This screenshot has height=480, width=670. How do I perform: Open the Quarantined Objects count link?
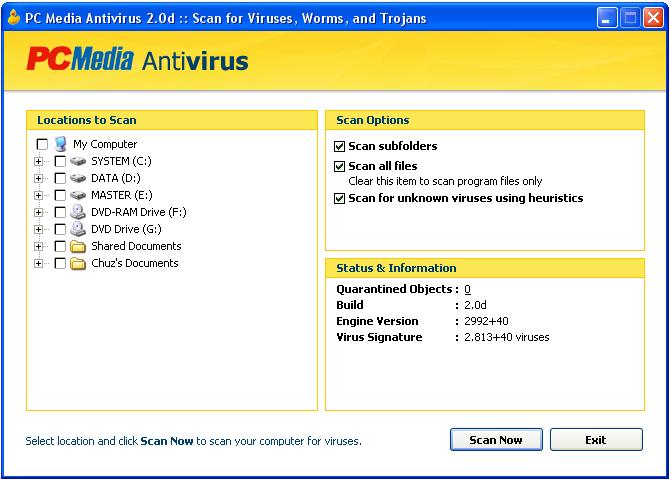[x=467, y=290]
